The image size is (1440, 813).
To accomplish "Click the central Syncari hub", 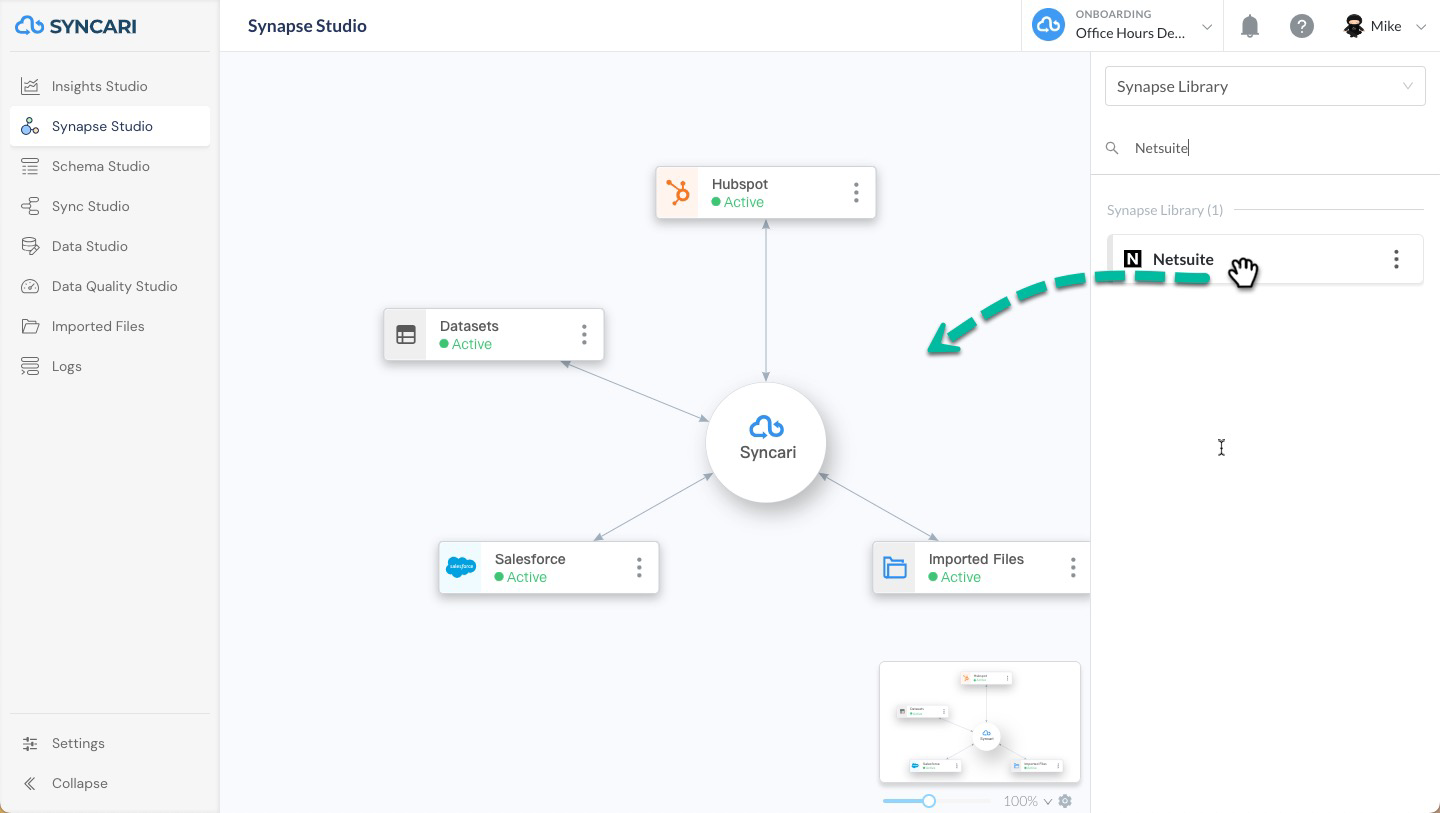I will (766, 442).
